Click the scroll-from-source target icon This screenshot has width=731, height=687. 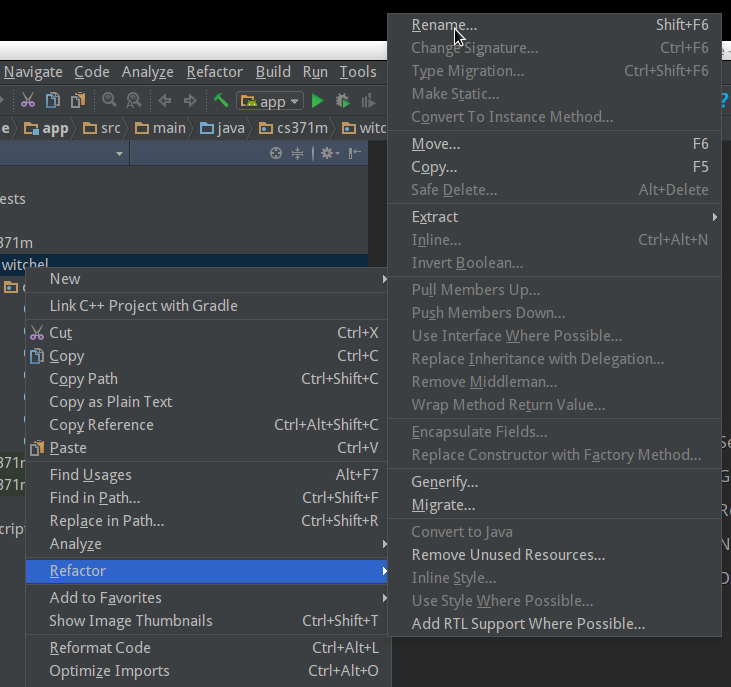point(277,153)
